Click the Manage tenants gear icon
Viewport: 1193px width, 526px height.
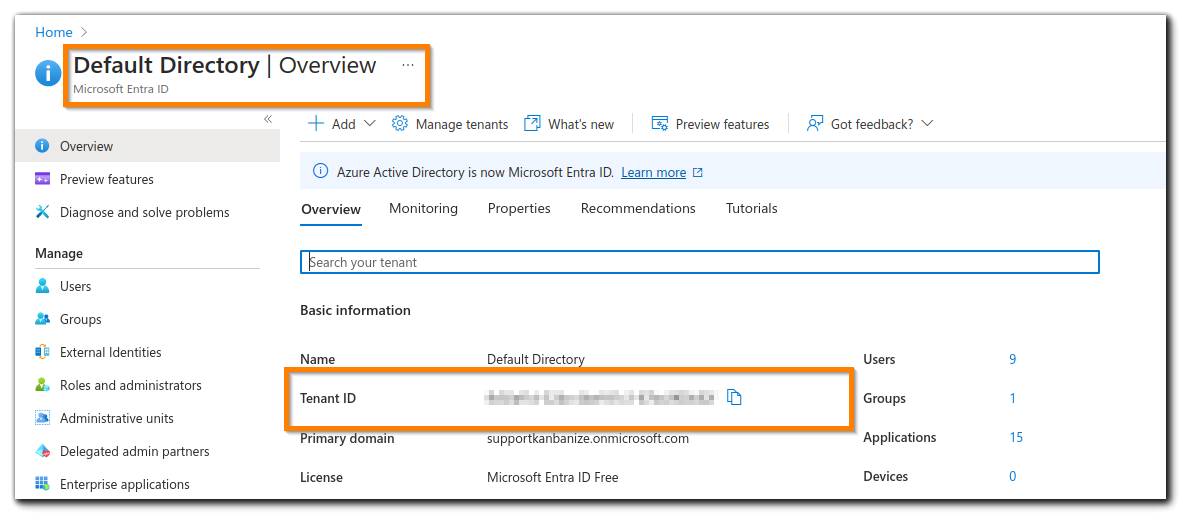click(x=400, y=123)
